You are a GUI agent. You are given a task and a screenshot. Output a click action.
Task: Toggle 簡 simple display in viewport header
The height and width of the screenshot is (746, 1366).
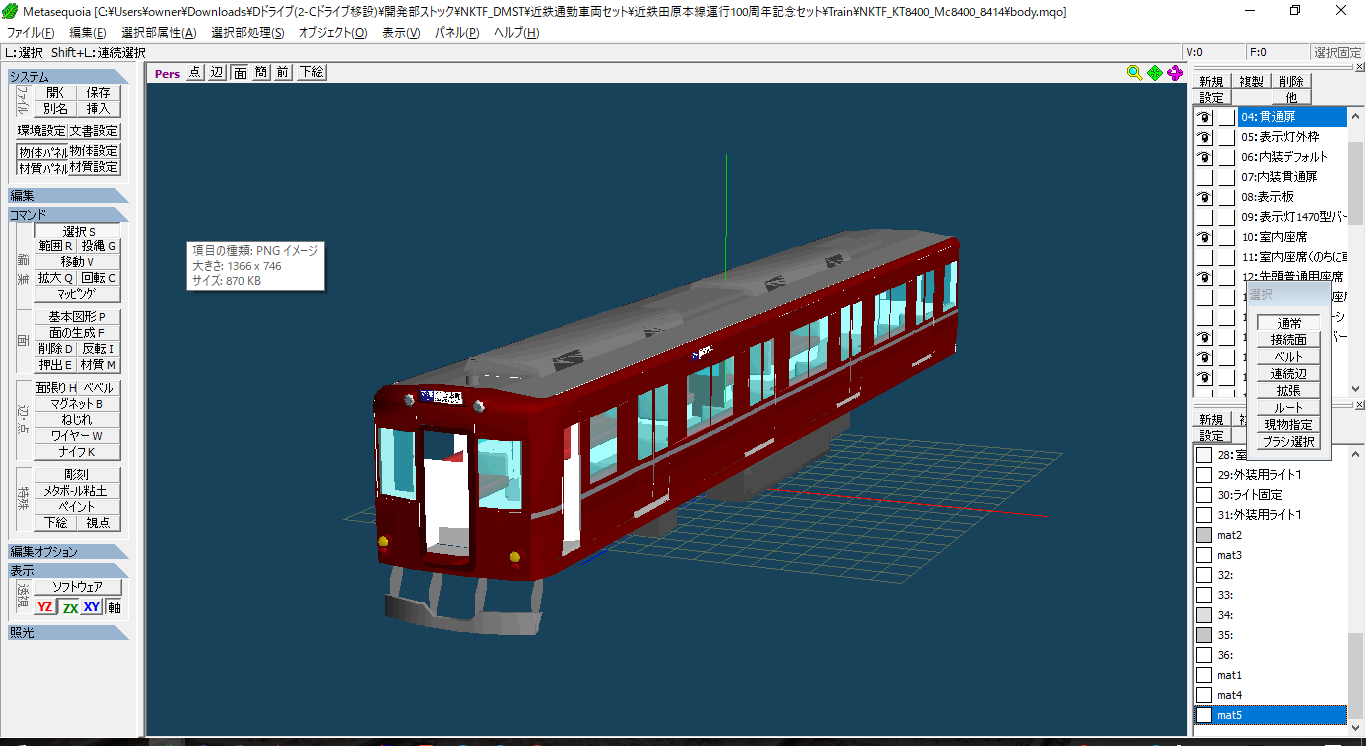261,72
